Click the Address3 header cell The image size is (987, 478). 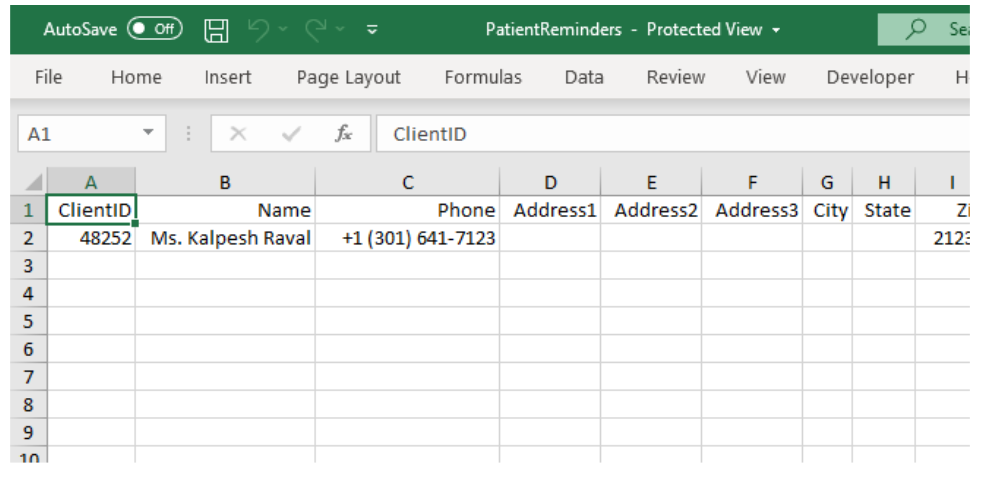coord(752,210)
